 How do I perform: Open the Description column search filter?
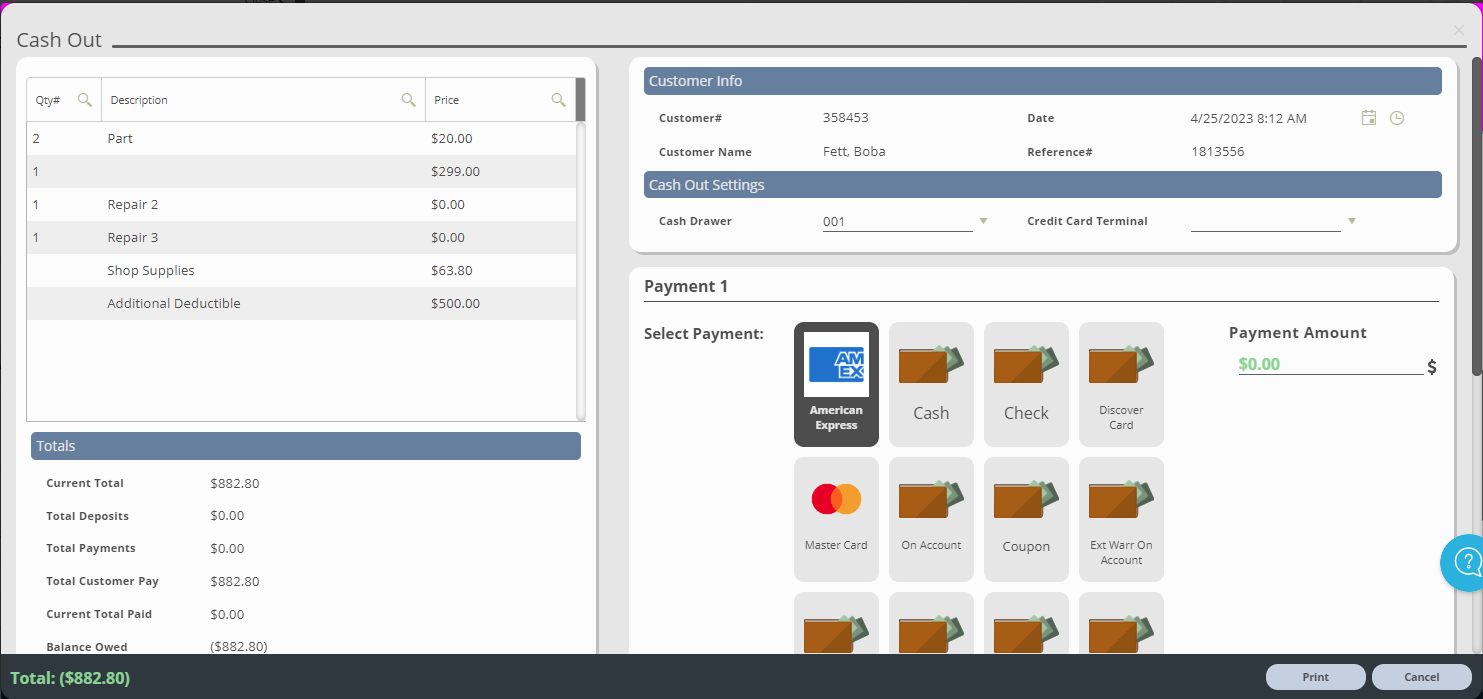408,99
